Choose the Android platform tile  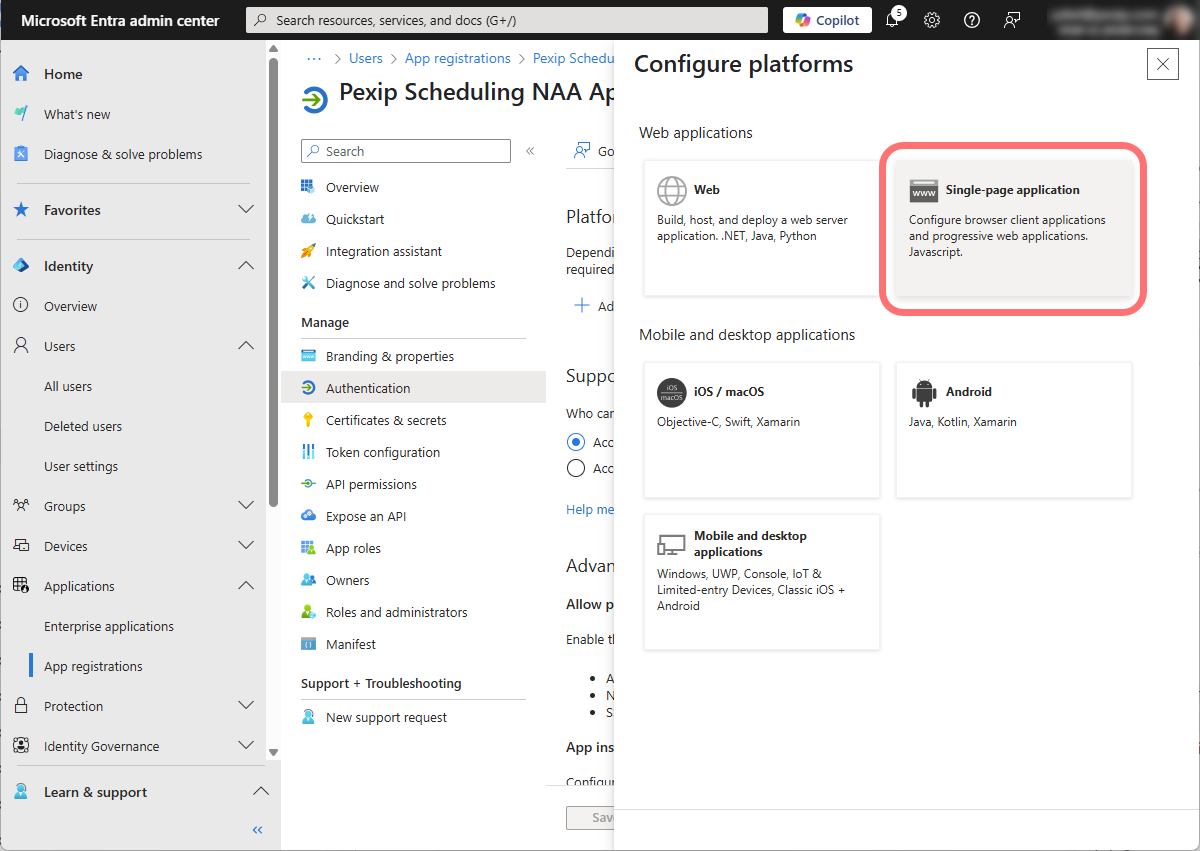[1013, 429]
